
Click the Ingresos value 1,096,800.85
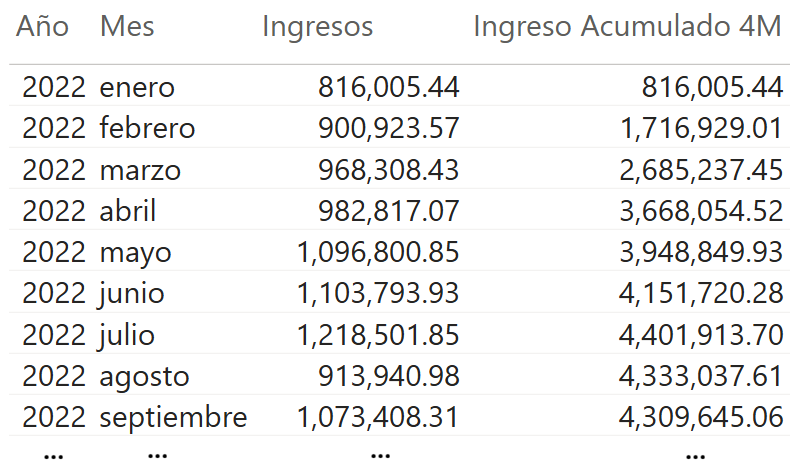click(x=378, y=253)
